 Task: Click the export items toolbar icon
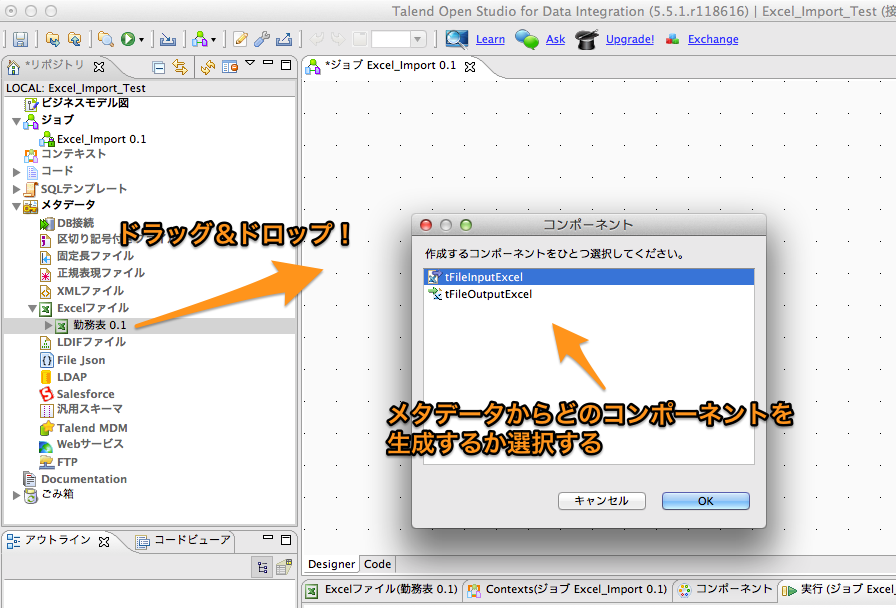[x=283, y=39]
